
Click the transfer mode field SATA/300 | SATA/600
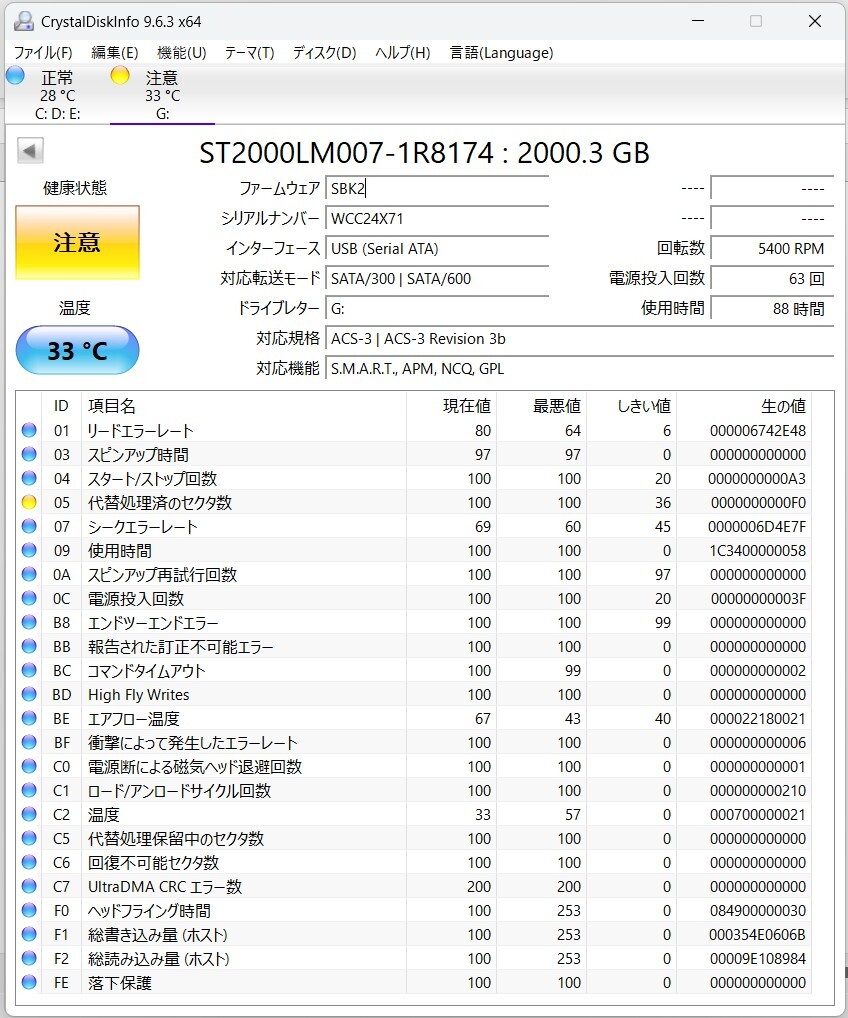click(437, 279)
